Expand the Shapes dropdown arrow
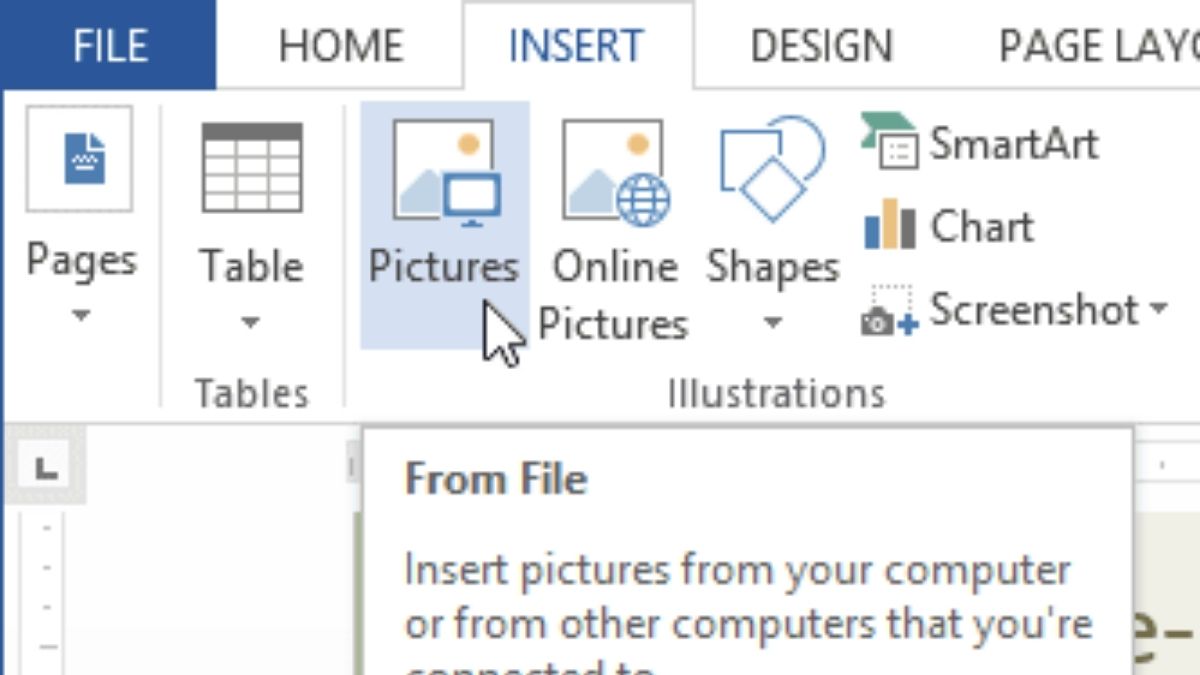Viewport: 1200px width, 675px height. click(772, 323)
